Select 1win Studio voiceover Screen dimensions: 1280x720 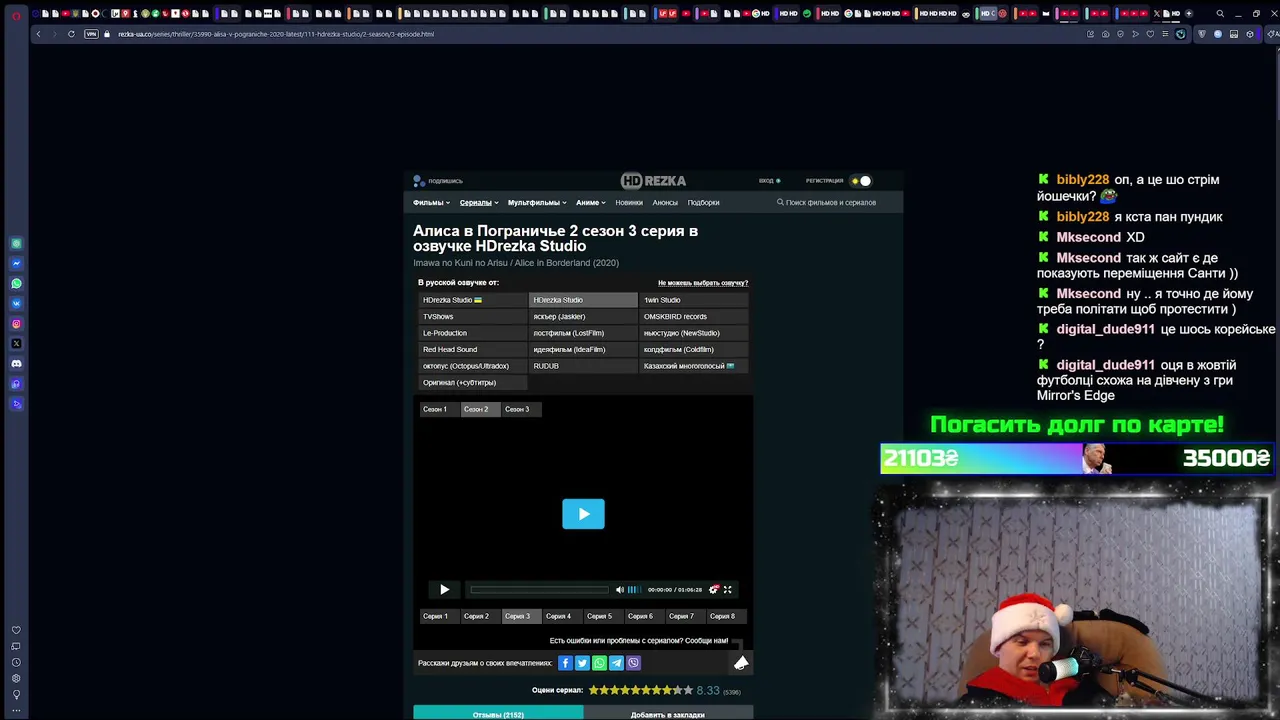pyautogui.click(x=694, y=300)
